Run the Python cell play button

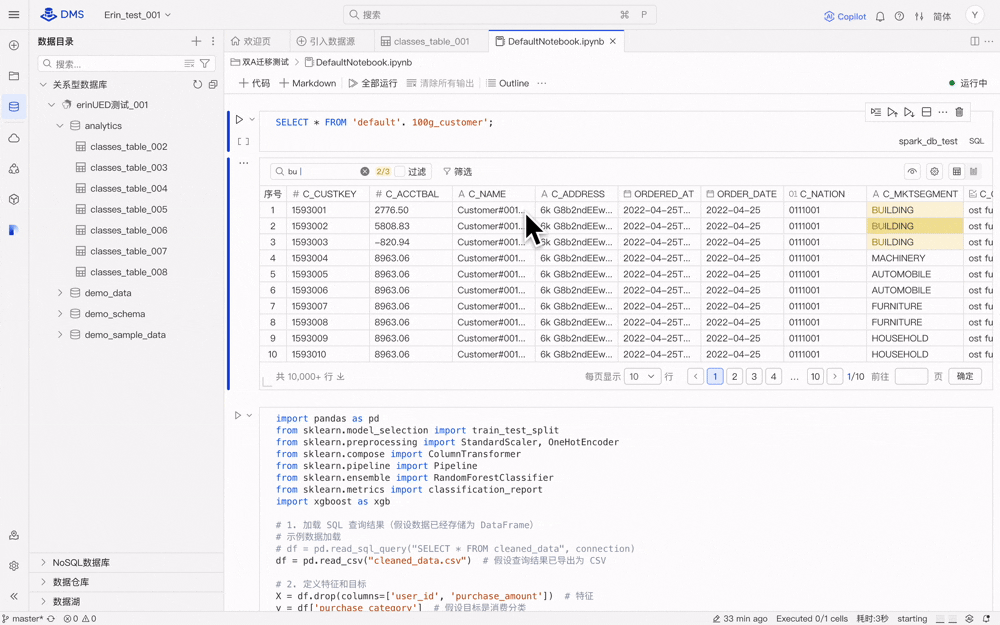click(238, 415)
